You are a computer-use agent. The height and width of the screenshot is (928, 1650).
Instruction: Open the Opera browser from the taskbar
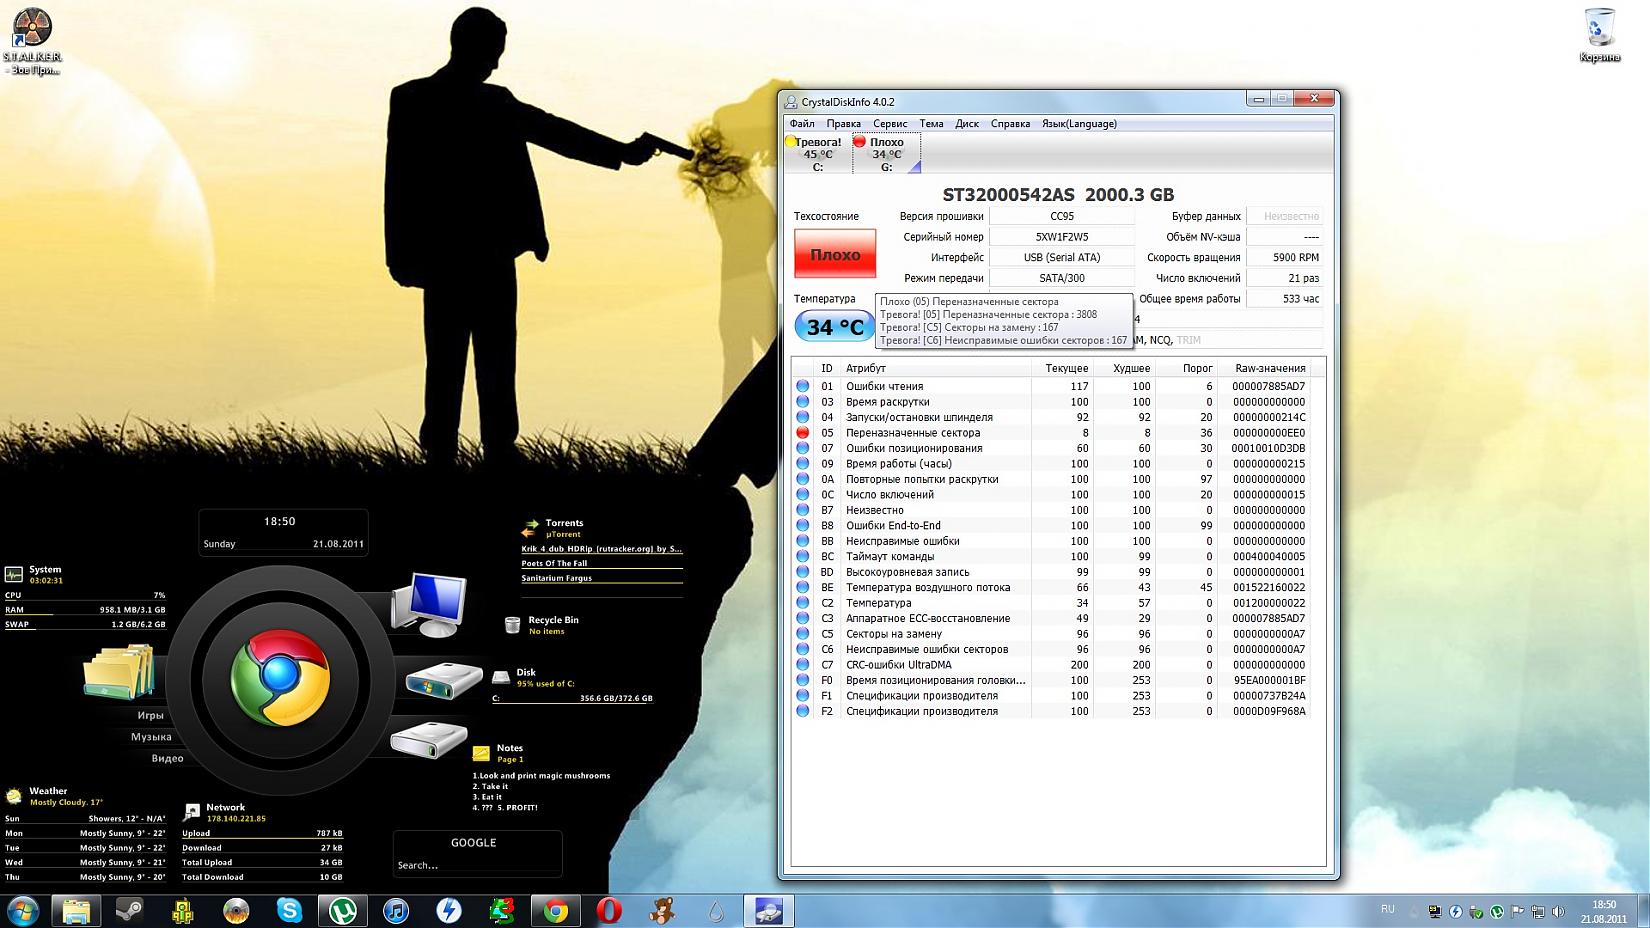tap(609, 910)
